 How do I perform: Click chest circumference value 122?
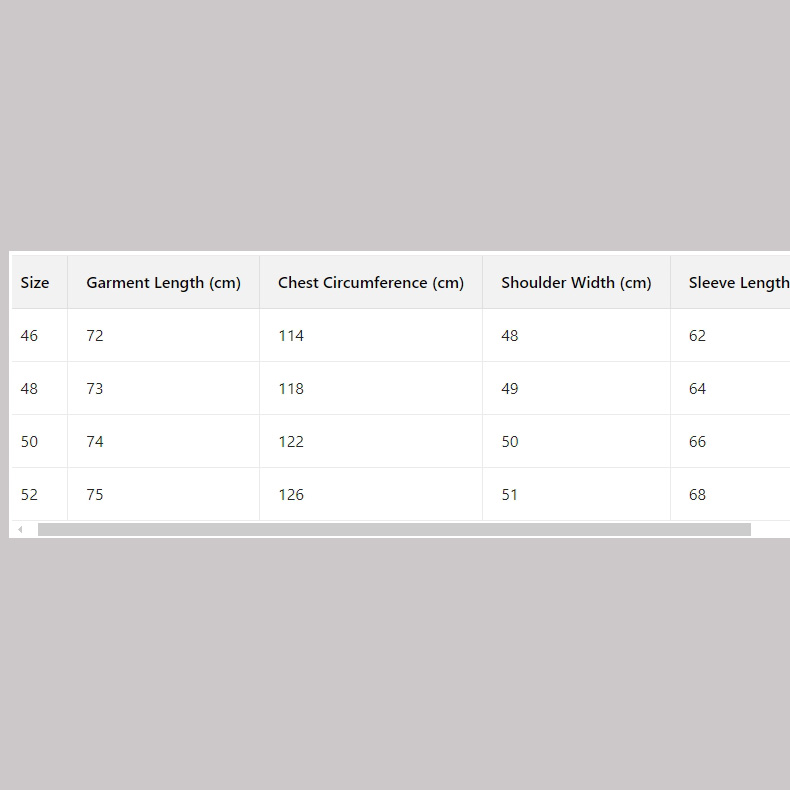click(291, 442)
